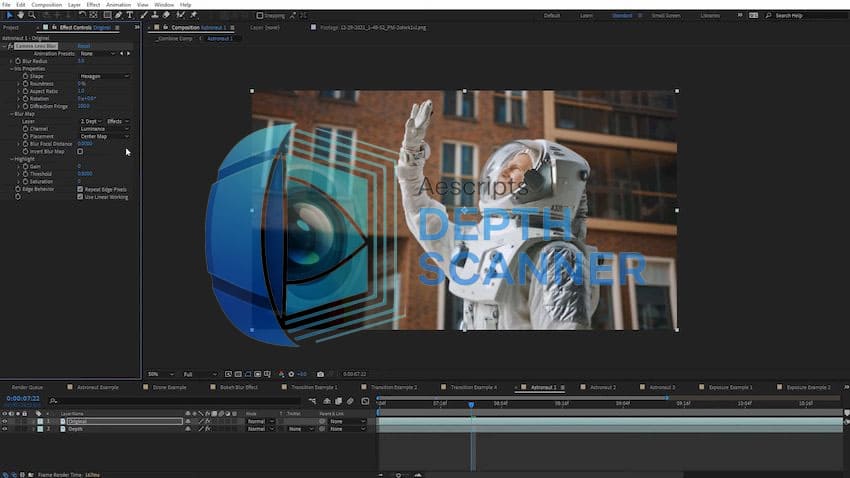Switch to the Libraries workspace
Image resolution: width=850 pixels, height=478 pixels.
tap(710, 16)
